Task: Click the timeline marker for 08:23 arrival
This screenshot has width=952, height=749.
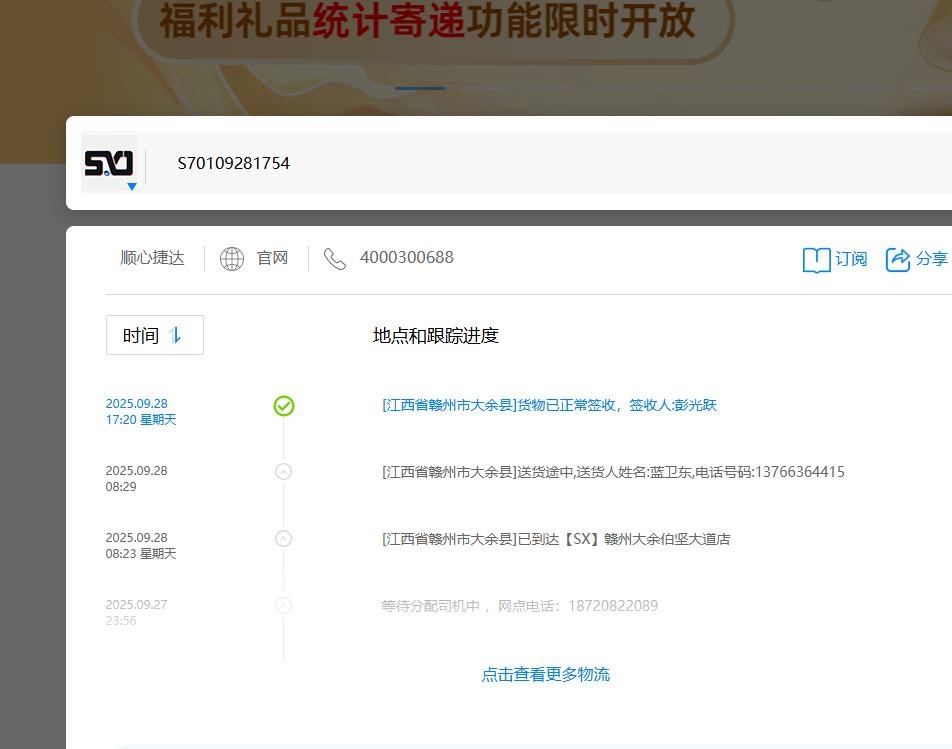Action: point(283,538)
